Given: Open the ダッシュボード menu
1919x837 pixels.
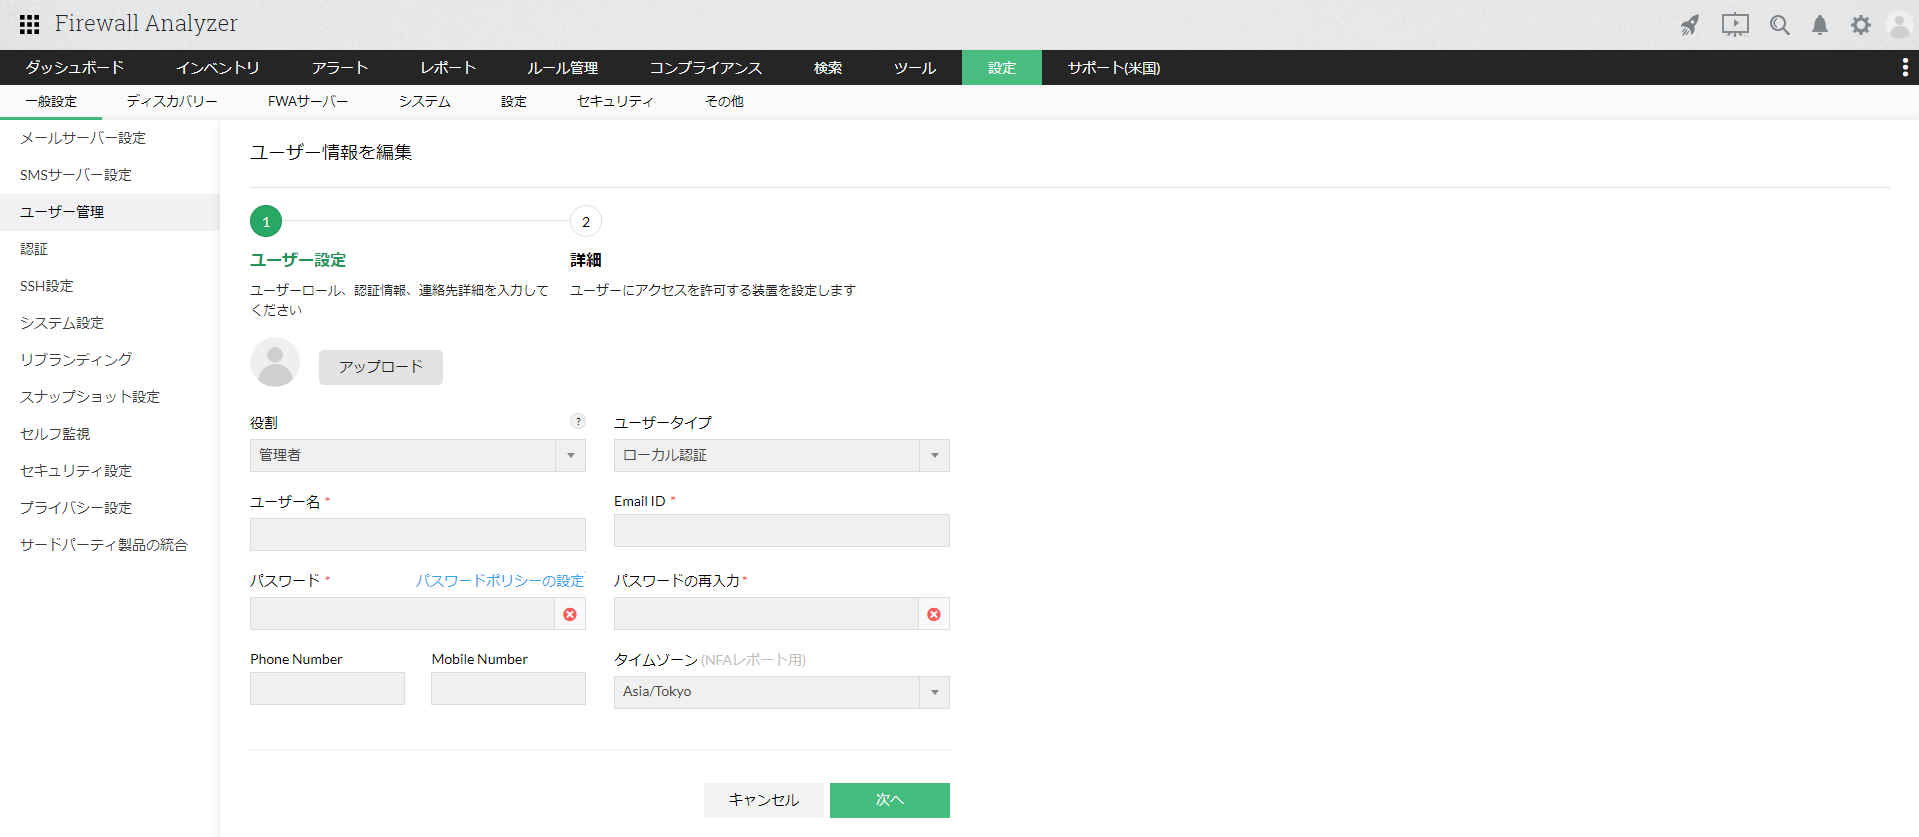Looking at the screenshot, I should point(75,67).
